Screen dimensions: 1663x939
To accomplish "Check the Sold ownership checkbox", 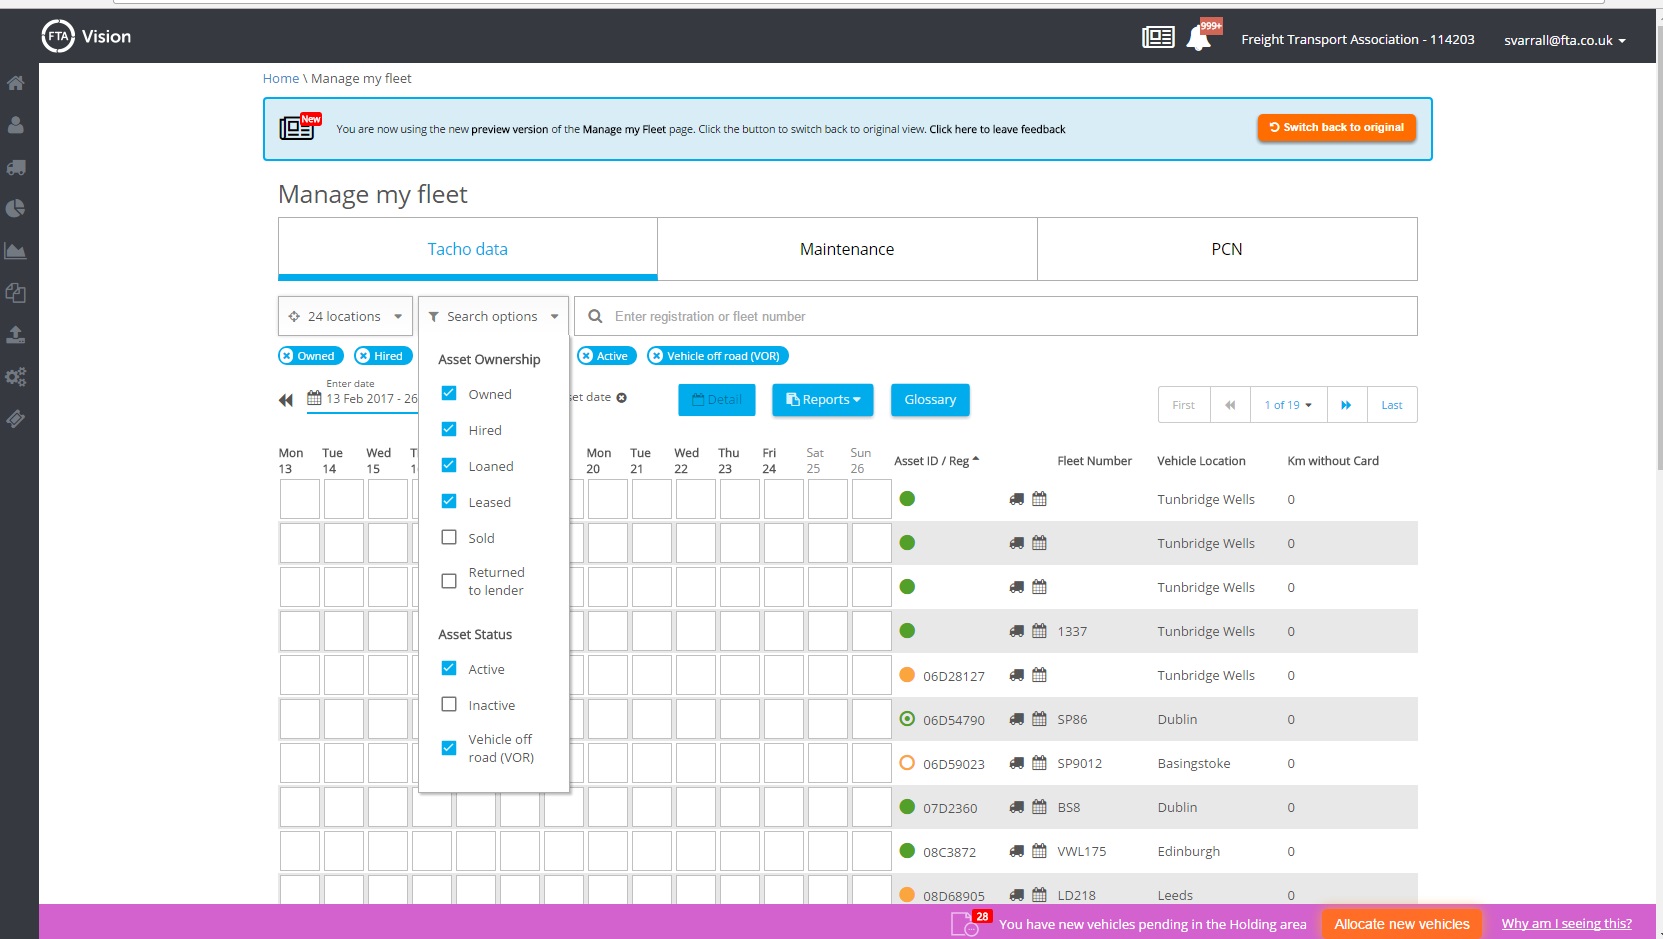I will click(x=449, y=537).
